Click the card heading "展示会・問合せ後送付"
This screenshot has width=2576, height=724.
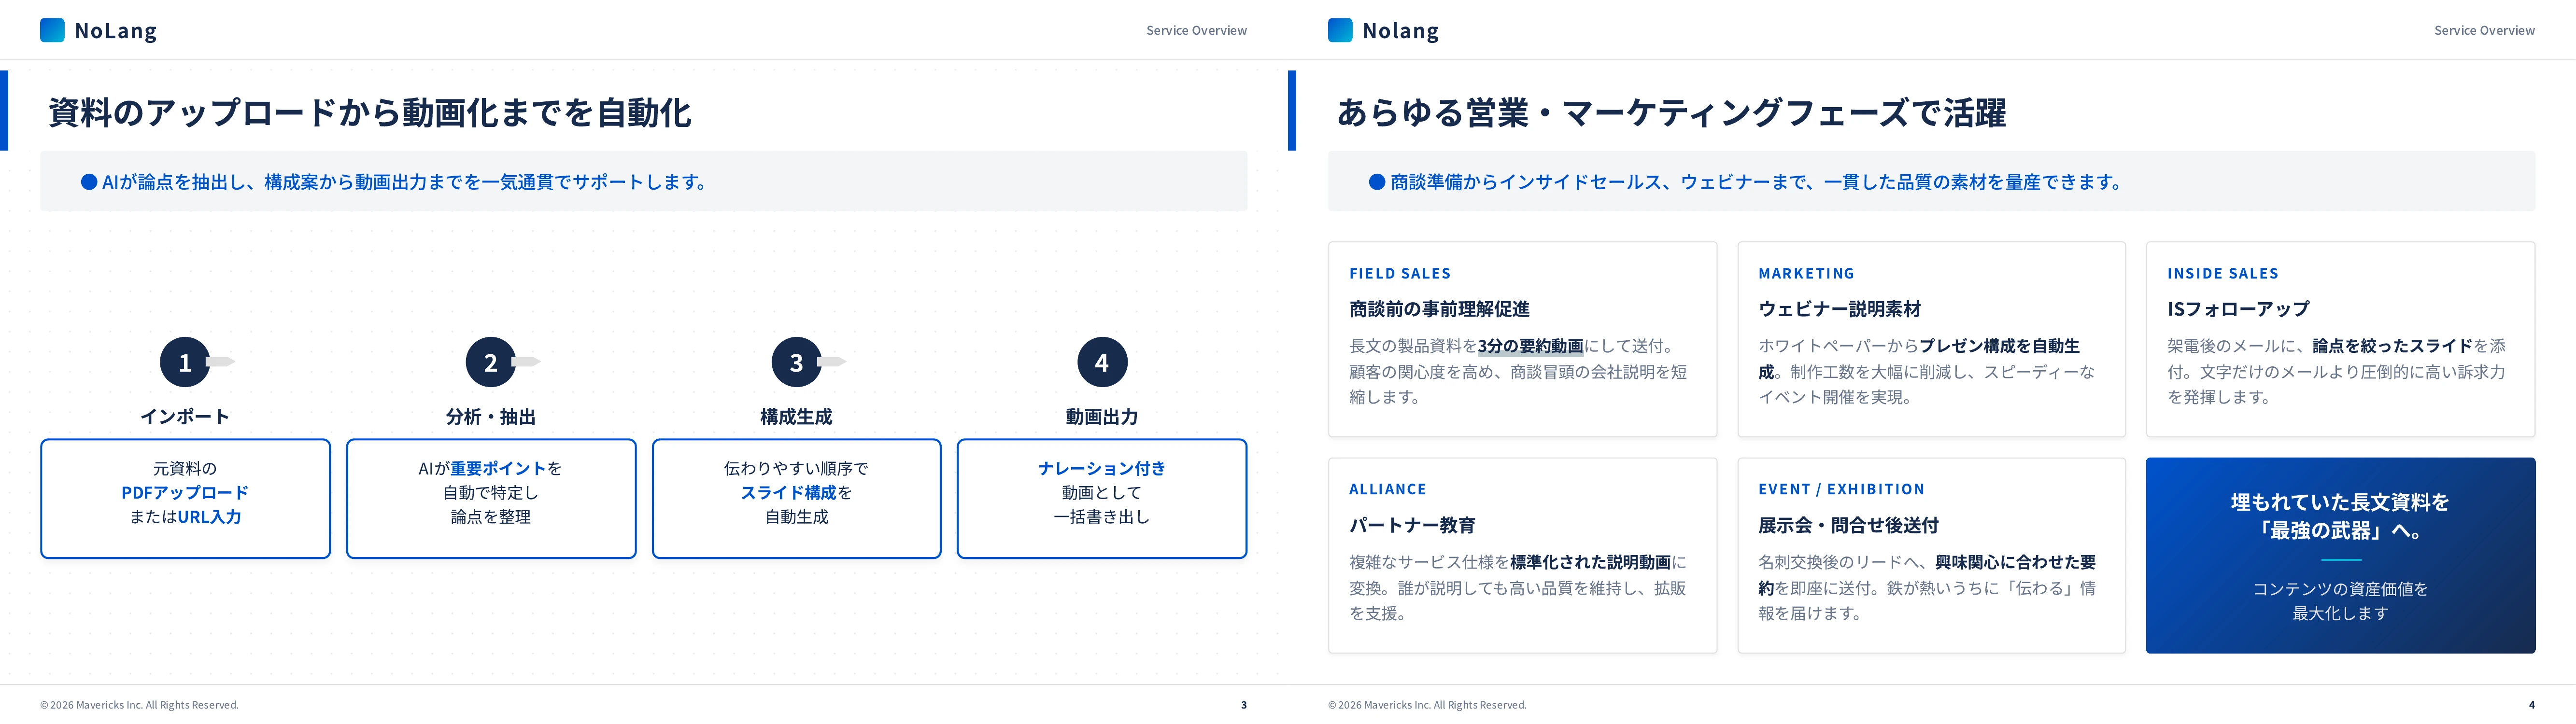tap(1848, 525)
